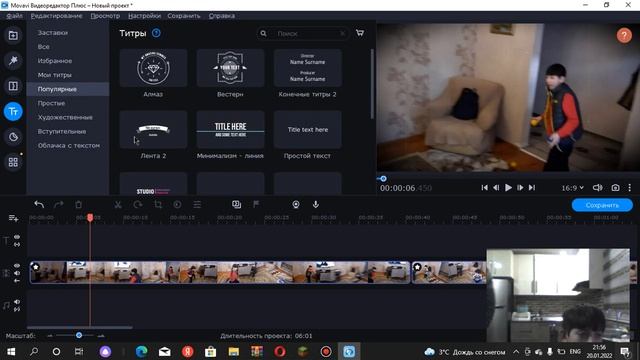Open color adjustments tool icon
This screenshot has height=360, width=640.
pos(177,204)
